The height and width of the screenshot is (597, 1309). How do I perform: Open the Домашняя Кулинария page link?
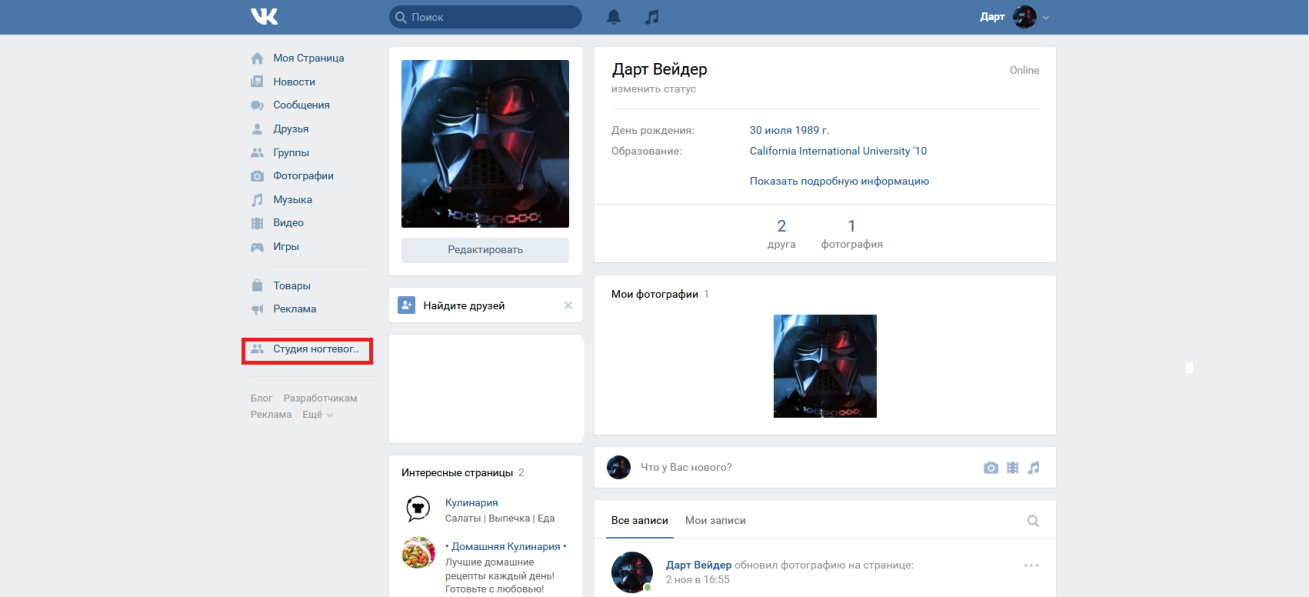click(x=506, y=547)
